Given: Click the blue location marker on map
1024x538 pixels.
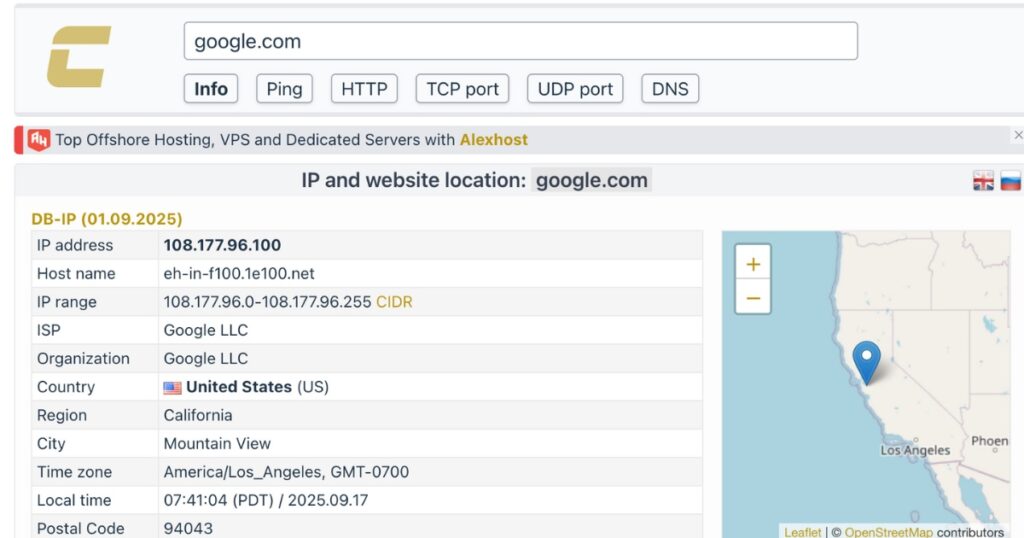Looking at the screenshot, I should [x=867, y=362].
